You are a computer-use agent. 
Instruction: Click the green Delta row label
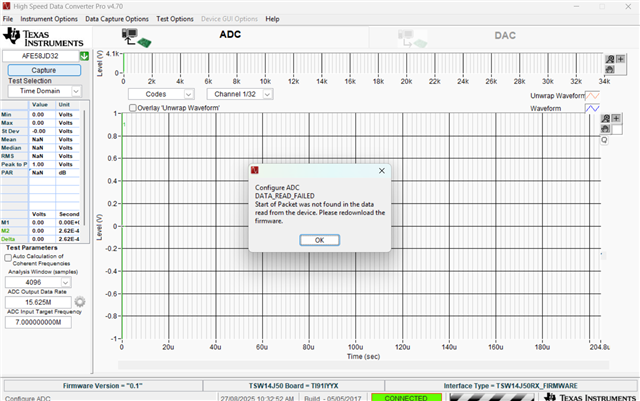[8, 239]
